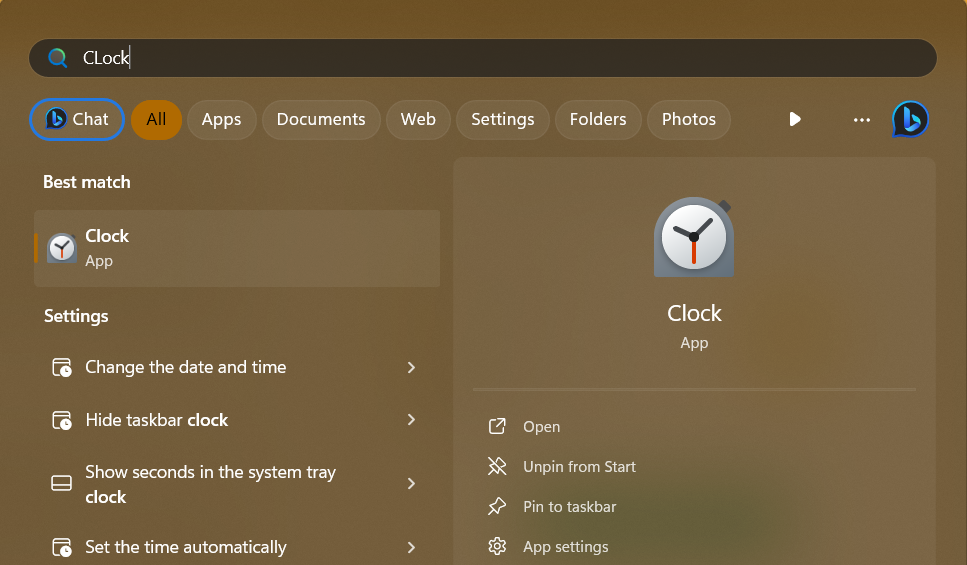Image resolution: width=967 pixels, height=565 pixels.
Task: Click the App settings gear icon
Action: (x=497, y=547)
